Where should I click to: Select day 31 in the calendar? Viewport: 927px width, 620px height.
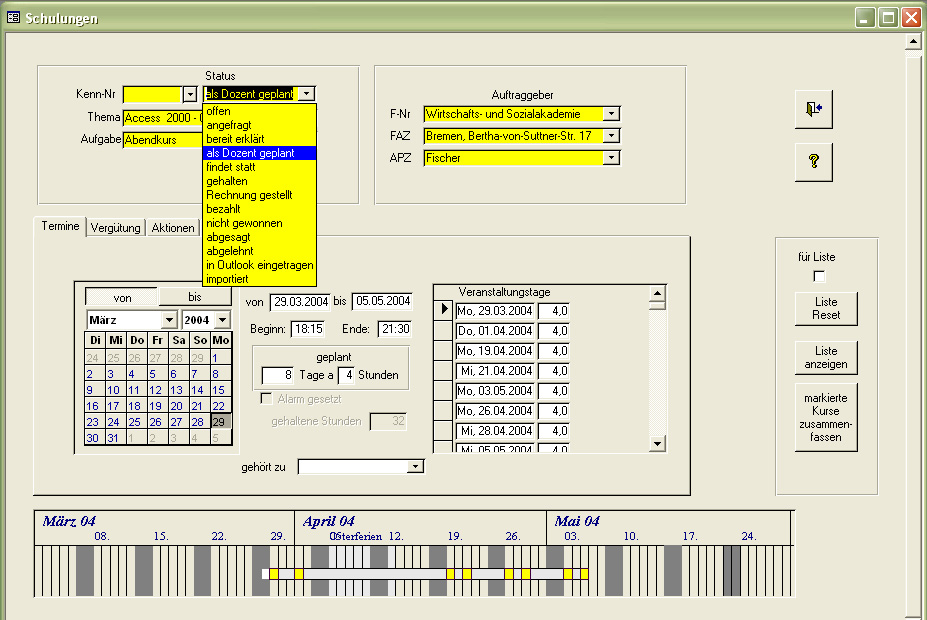113,438
